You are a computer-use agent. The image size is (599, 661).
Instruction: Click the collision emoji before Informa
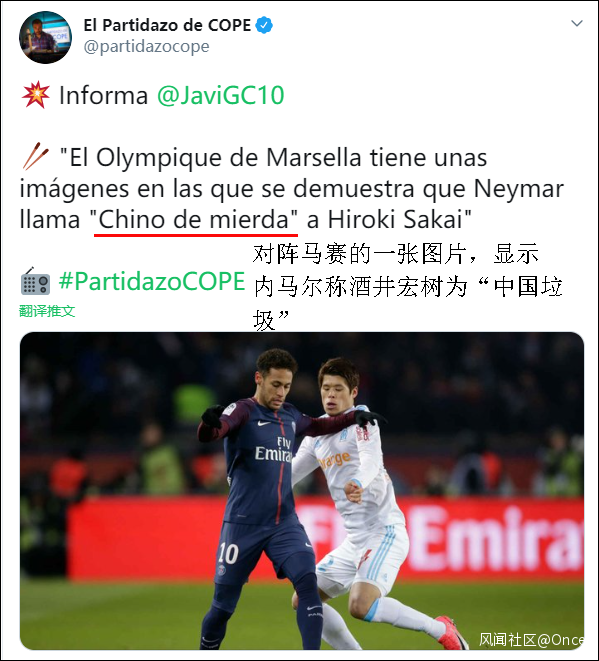pos(36,94)
